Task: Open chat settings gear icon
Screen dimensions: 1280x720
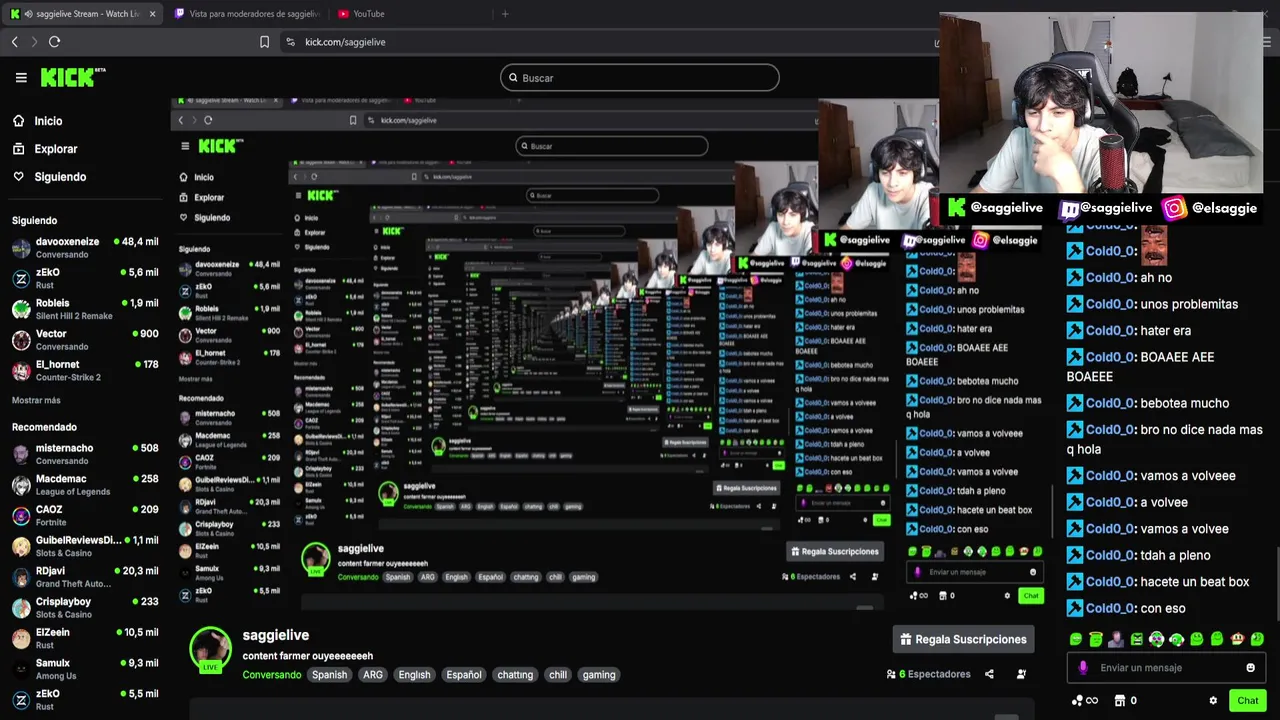Action: pyautogui.click(x=1213, y=701)
